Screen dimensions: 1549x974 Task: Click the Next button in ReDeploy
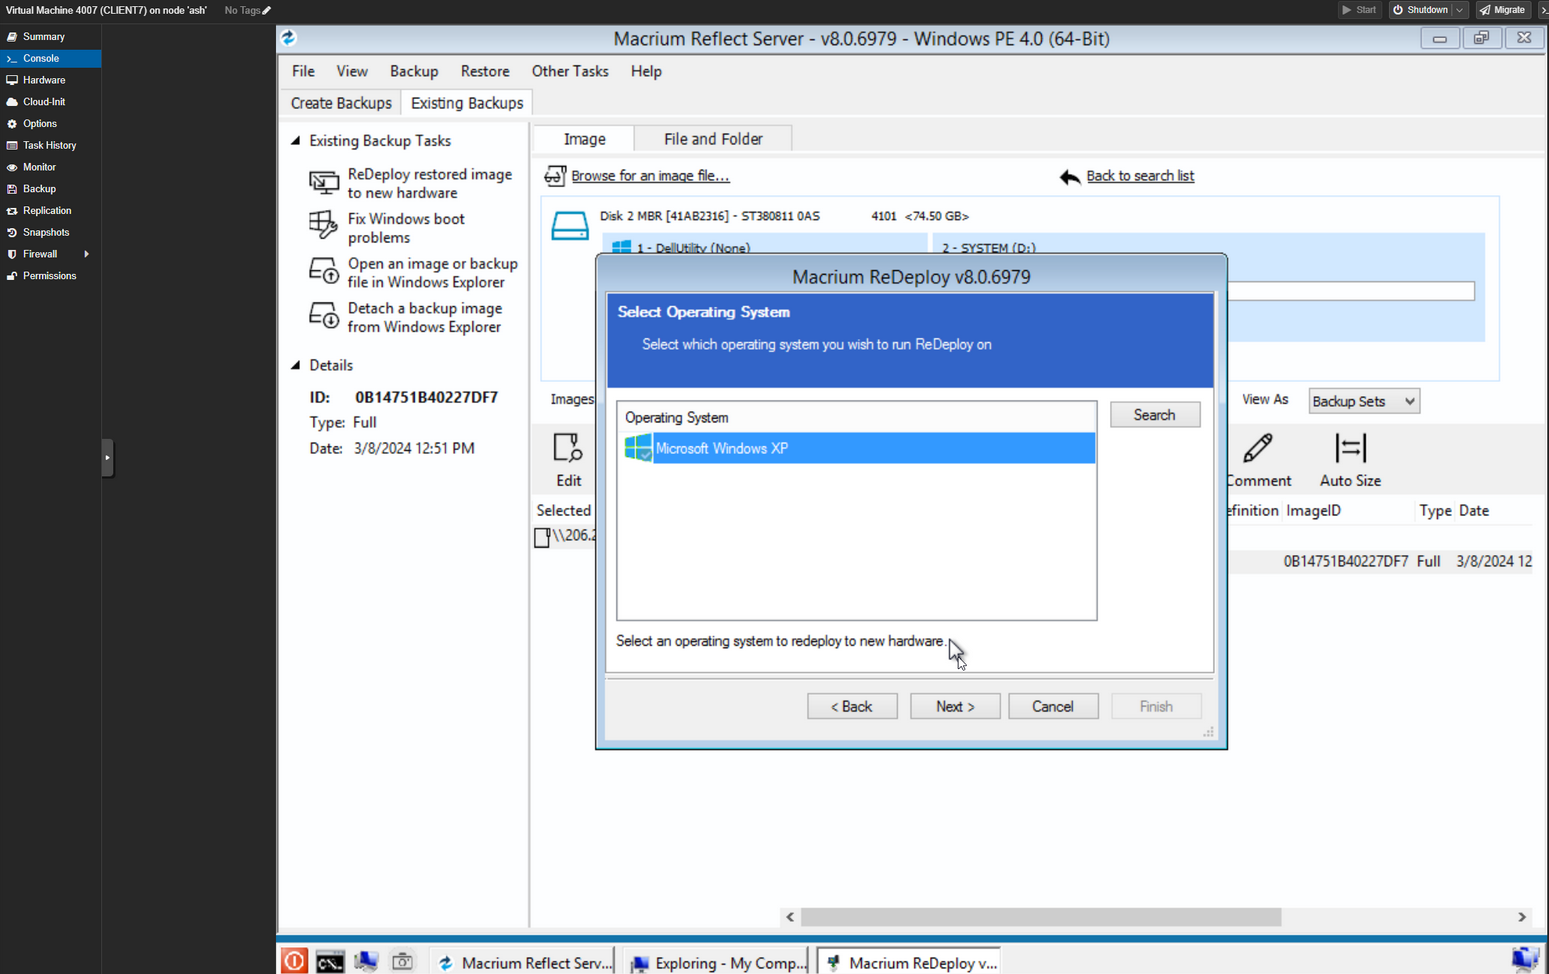click(955, 706)
